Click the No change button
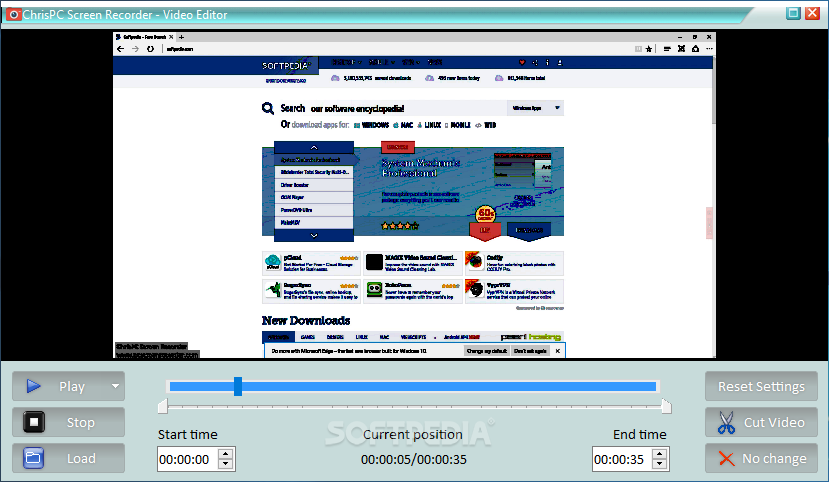The height and width of the screenshot is (482, 829). coord(761,458)
